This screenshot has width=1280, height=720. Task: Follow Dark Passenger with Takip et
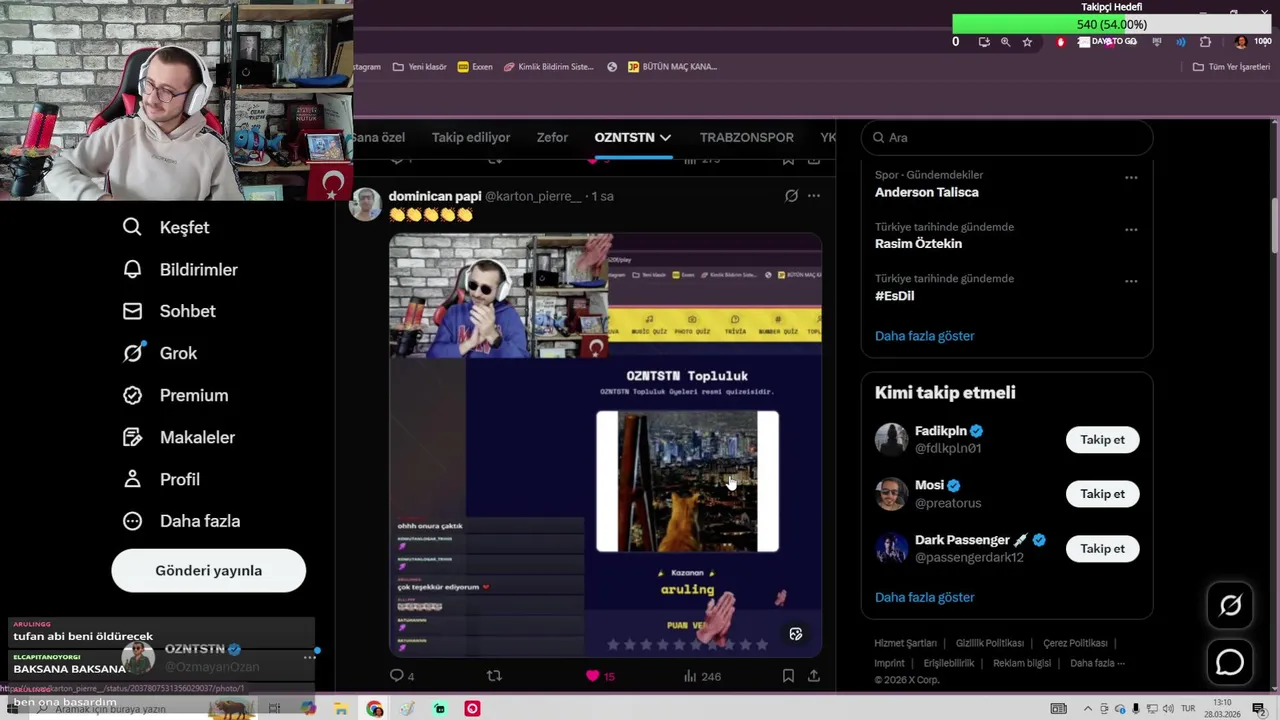[x=1102, y=548]
